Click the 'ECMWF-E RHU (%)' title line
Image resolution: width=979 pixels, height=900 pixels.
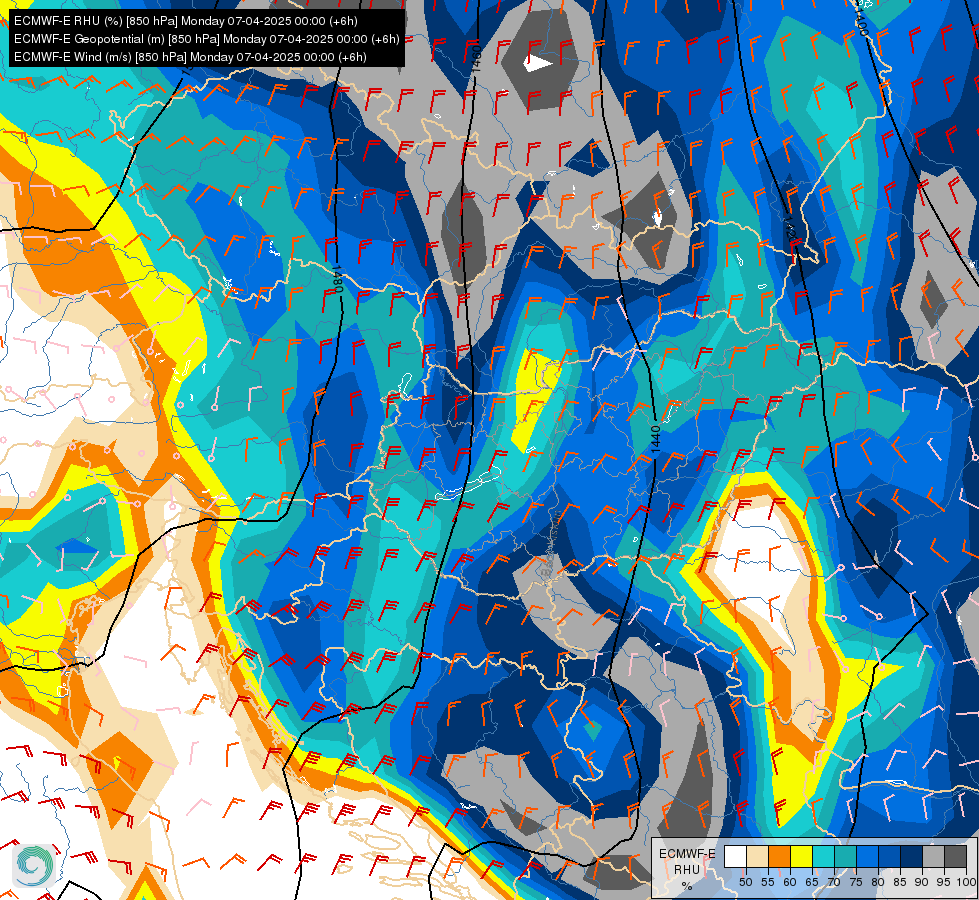pos(185,21)
